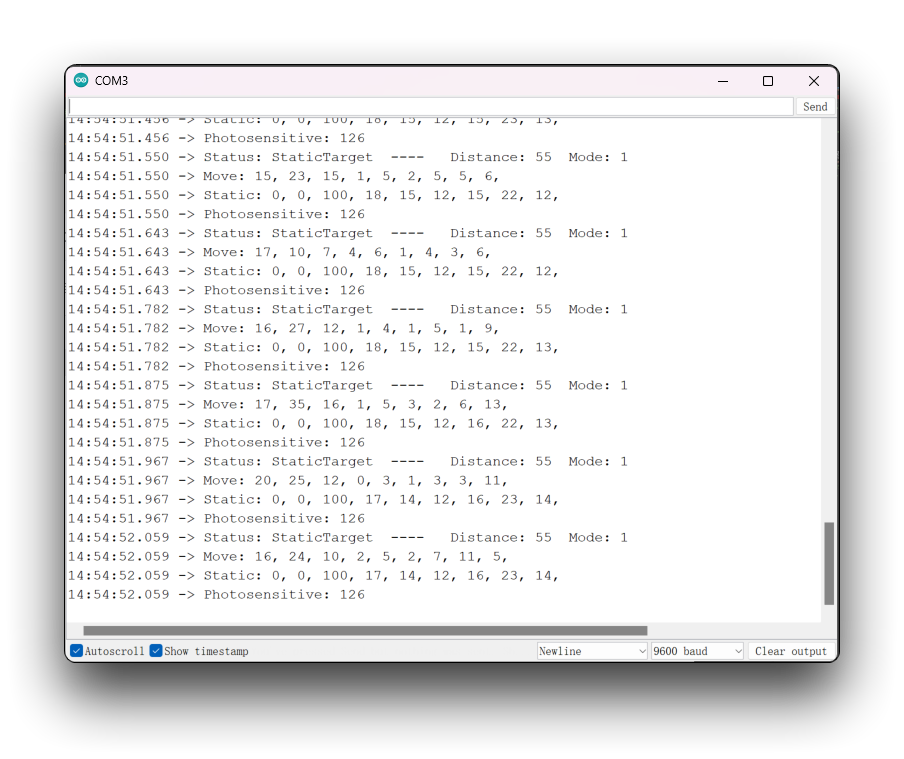The image size is (904, 759).
Task: Click the Static line at 14:54:51.643
Action: (313, 271)
